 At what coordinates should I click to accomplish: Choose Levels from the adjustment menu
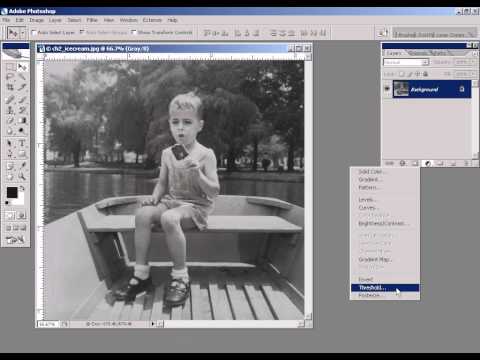[x=385, y=200]
